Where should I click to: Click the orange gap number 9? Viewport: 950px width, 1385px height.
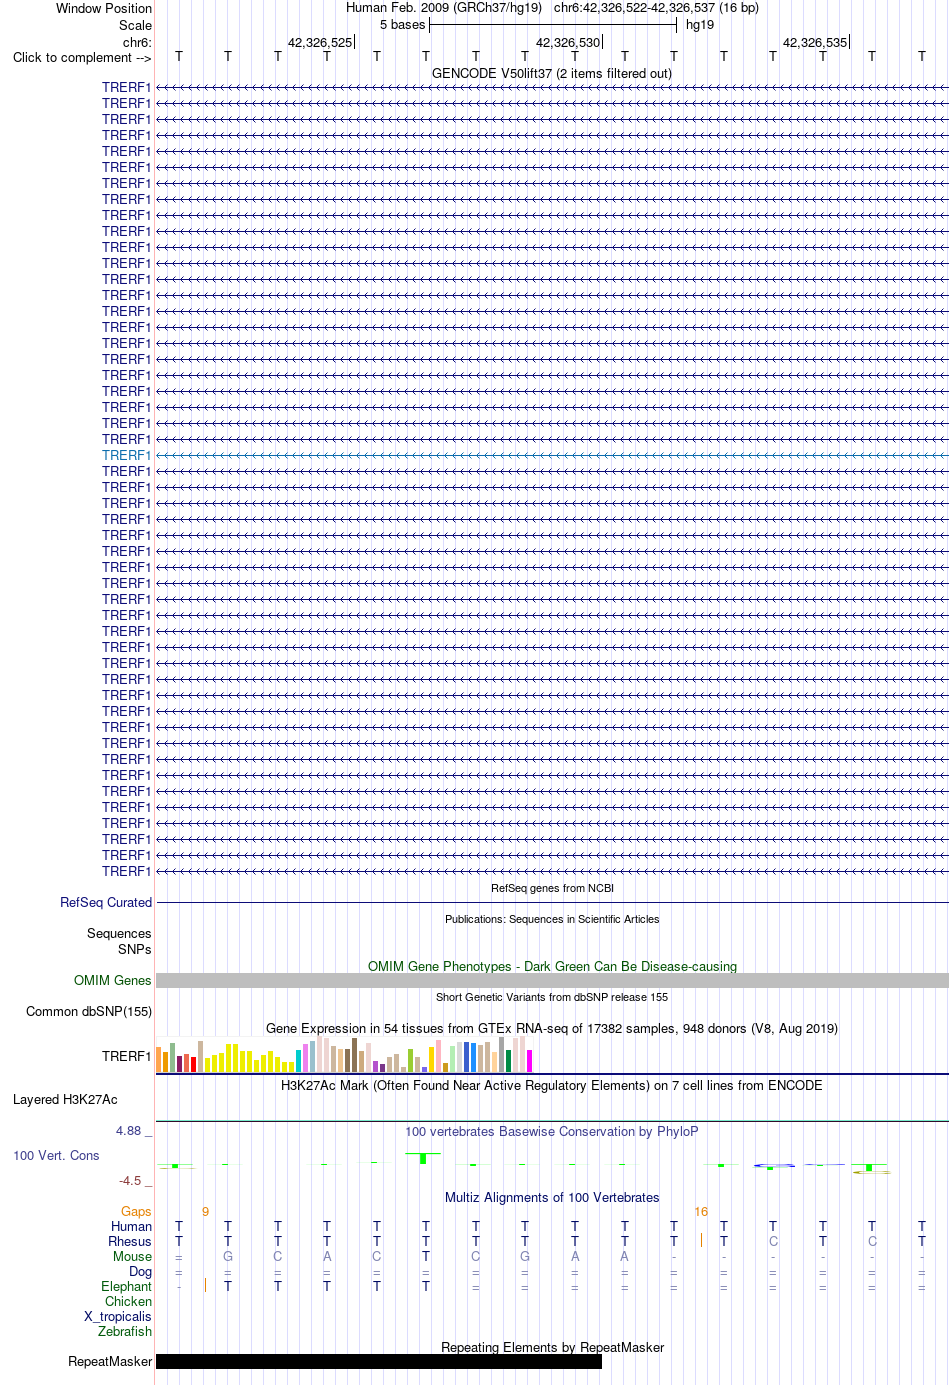[x=205, y=1211]
